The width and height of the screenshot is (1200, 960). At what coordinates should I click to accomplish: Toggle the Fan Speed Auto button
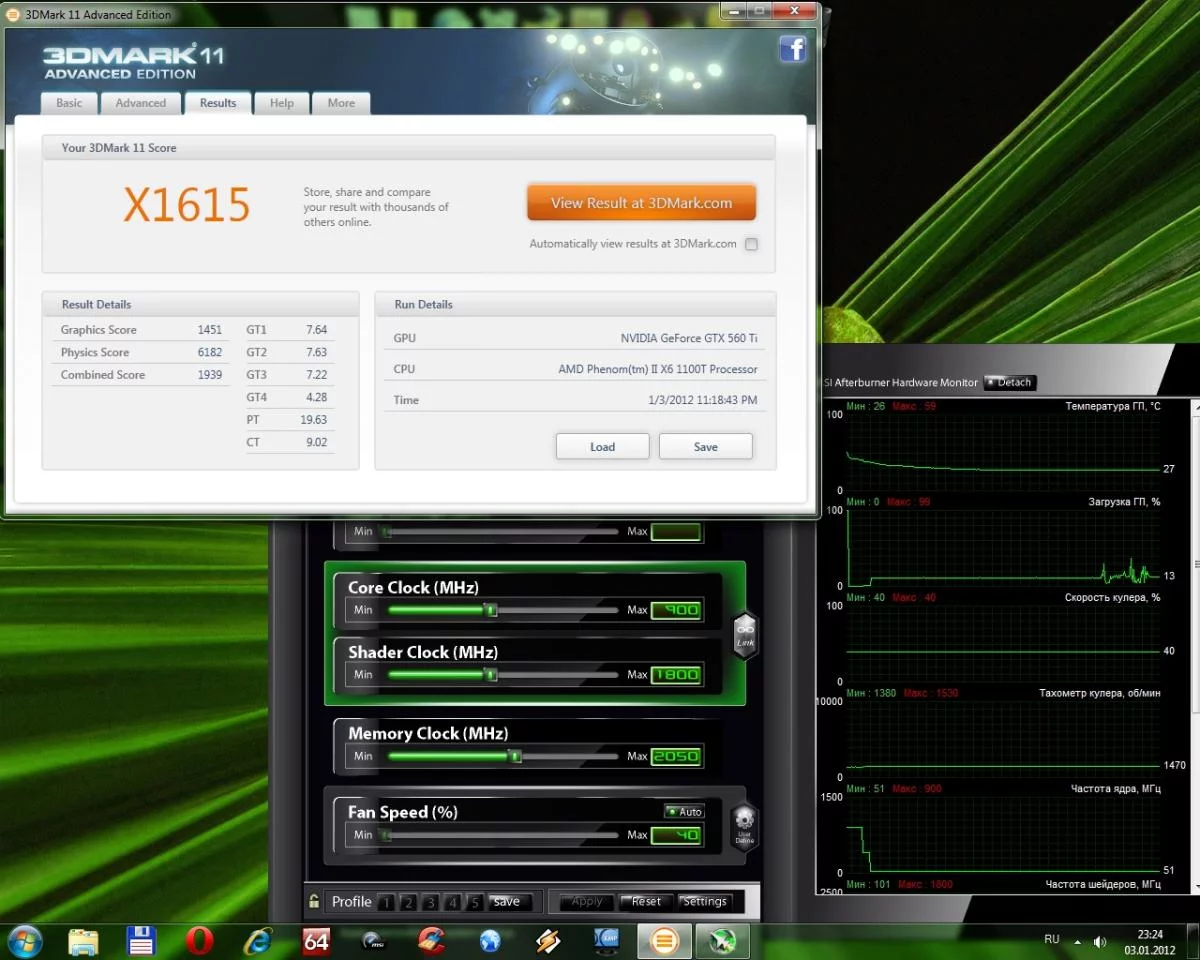click(685, 812)
